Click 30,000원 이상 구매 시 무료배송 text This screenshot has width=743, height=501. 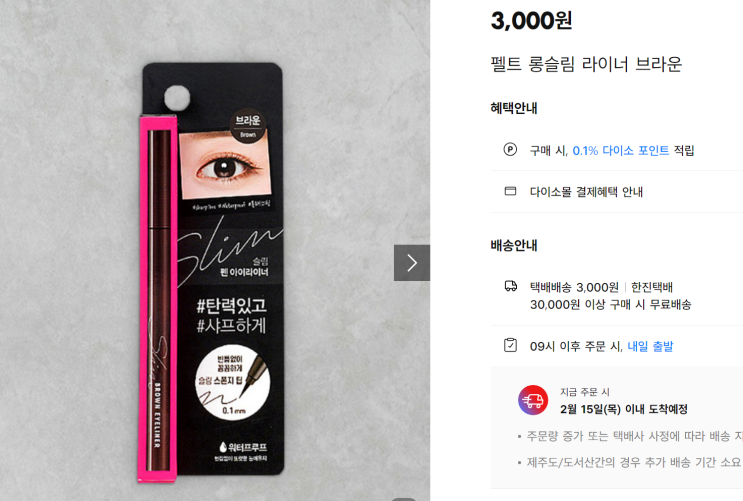point(610,304)
